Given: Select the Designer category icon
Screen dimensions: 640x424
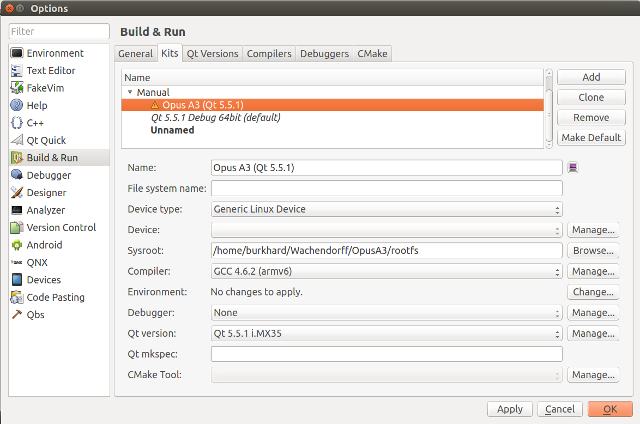Looking at the screenshot, I should pos(17,193).
